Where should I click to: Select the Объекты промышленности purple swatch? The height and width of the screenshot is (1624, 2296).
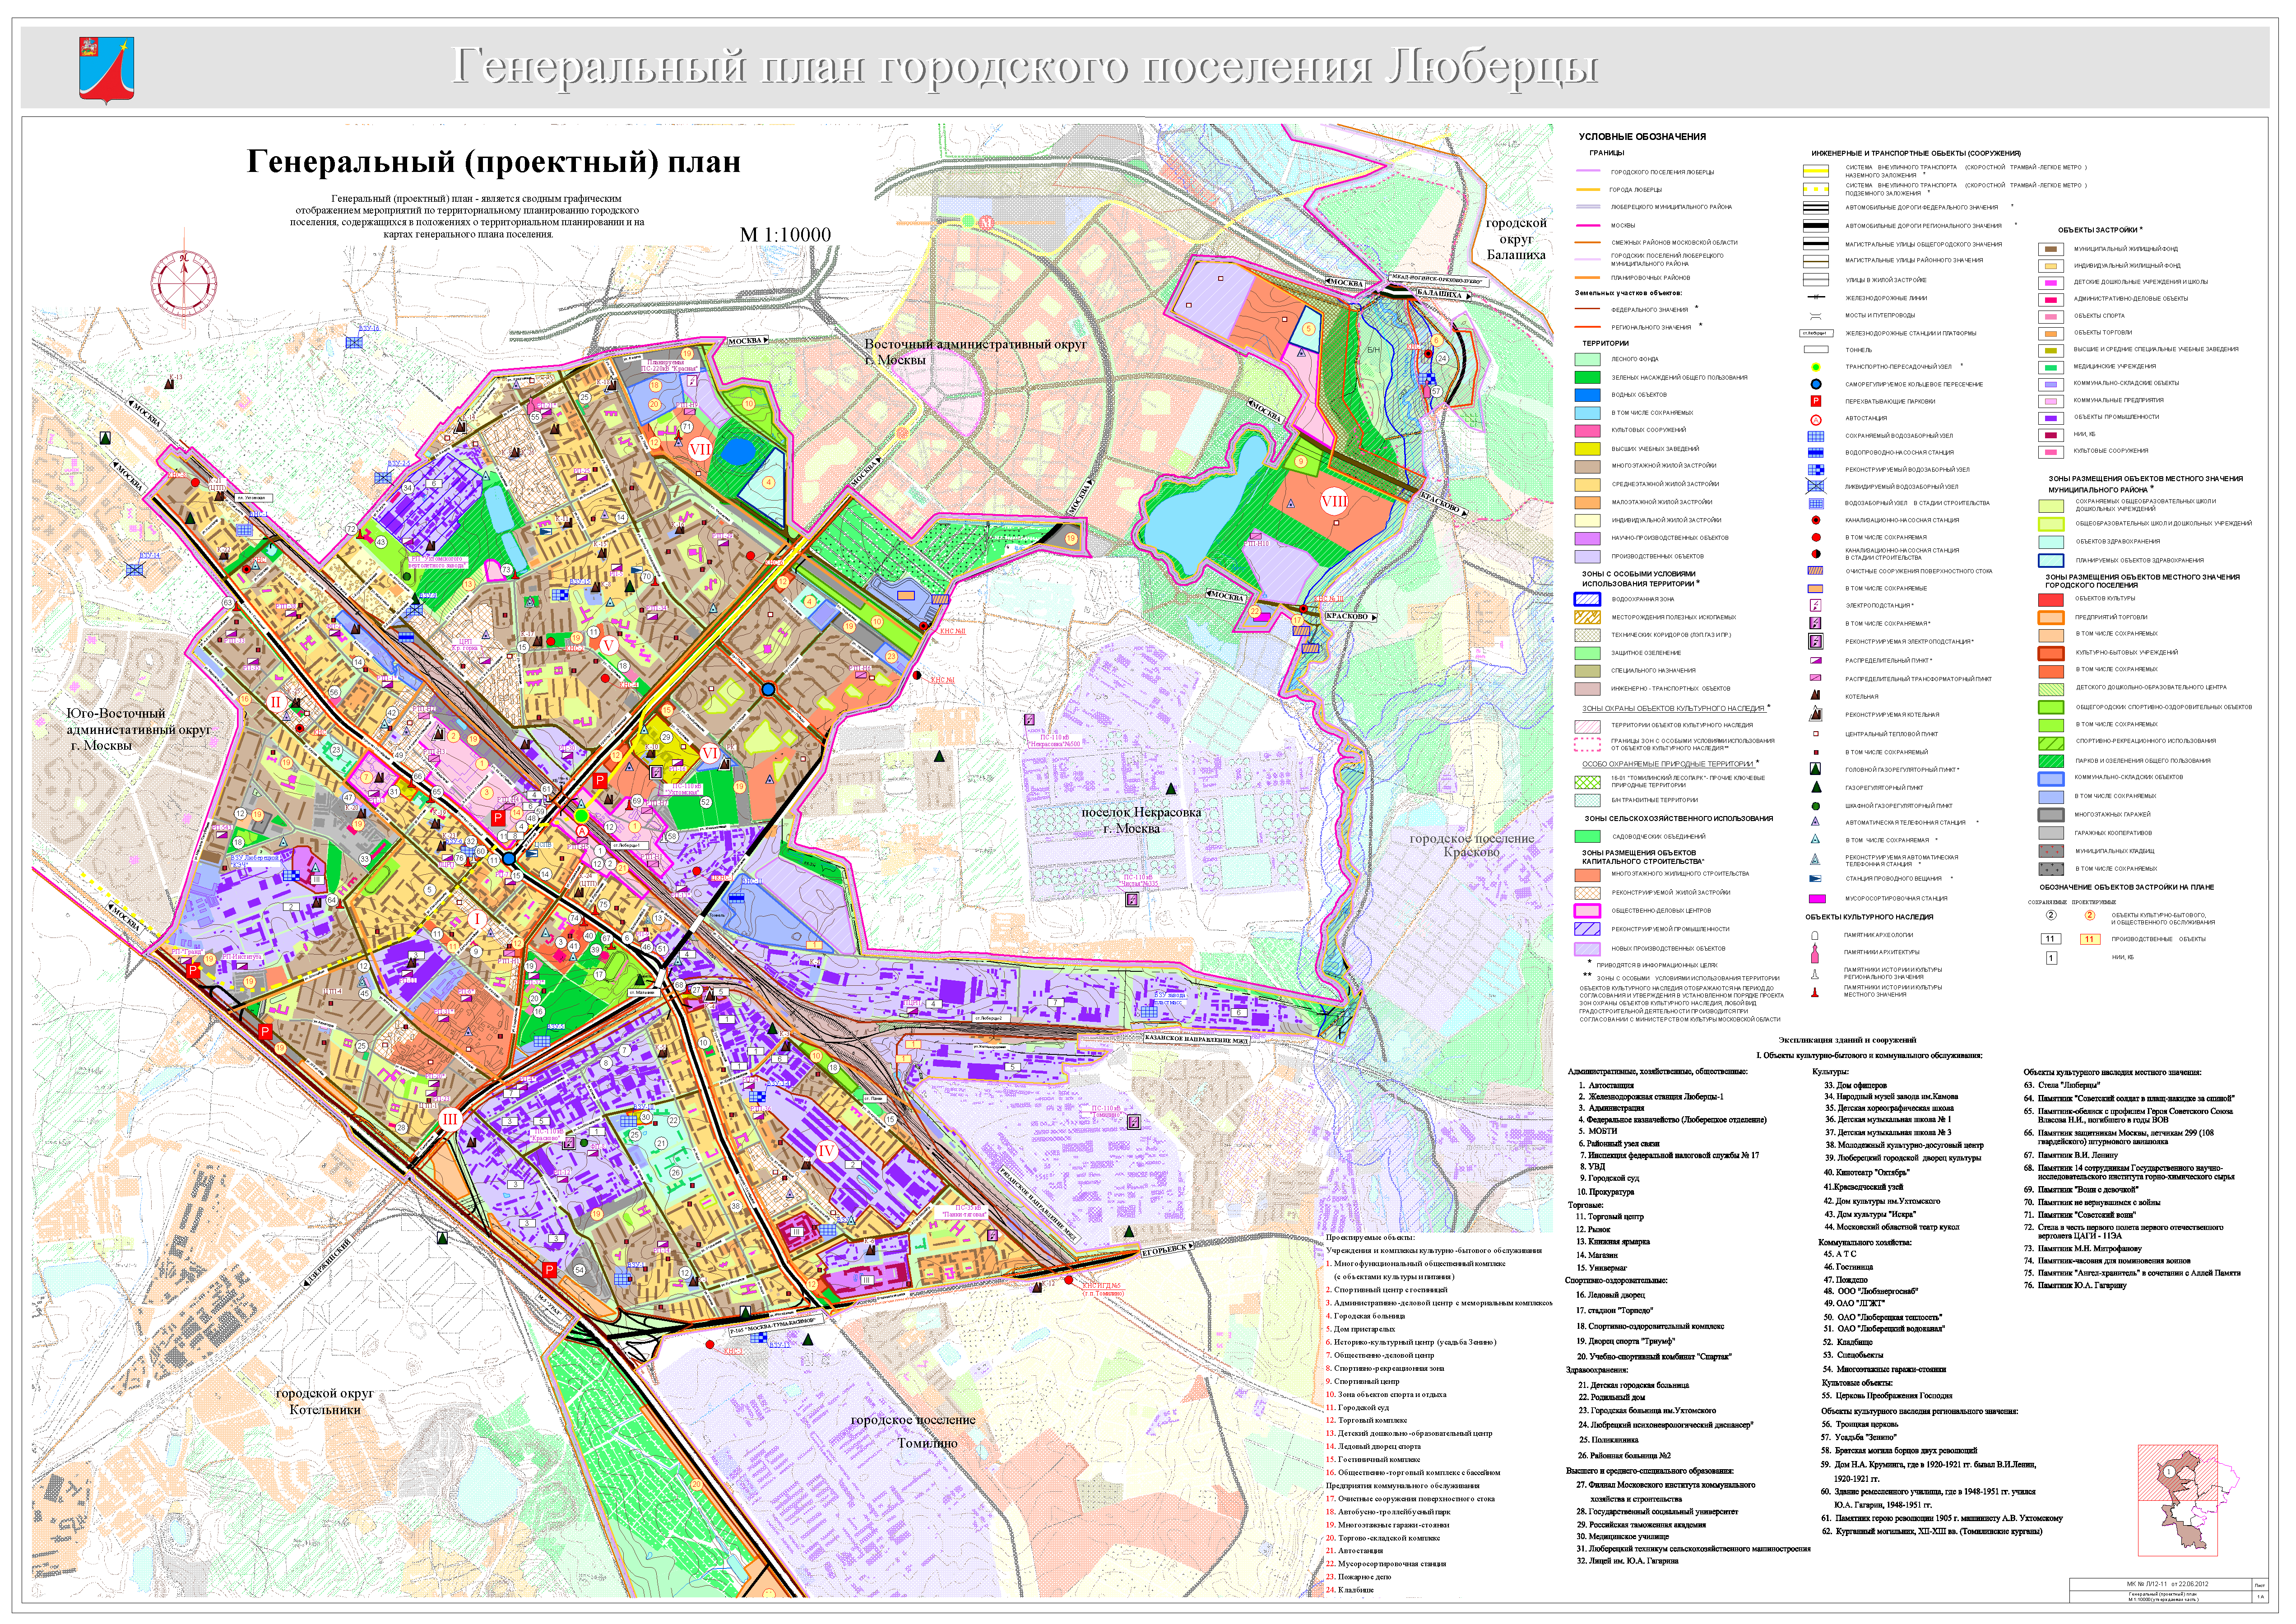2051,417
